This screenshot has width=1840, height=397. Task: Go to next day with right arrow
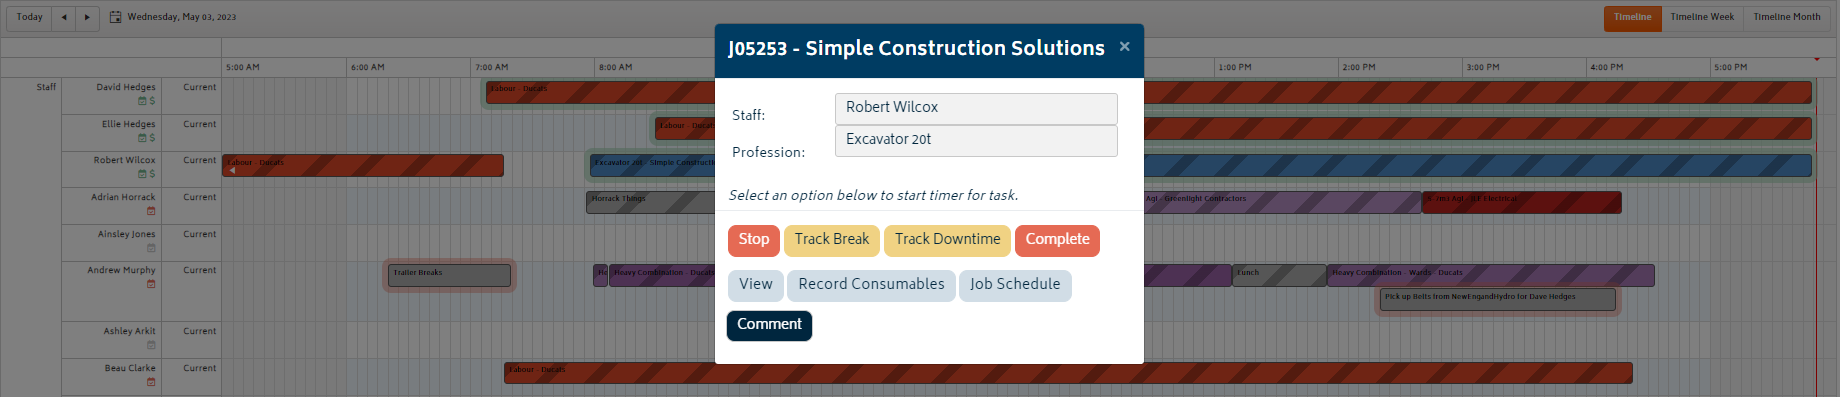point(87,17)
